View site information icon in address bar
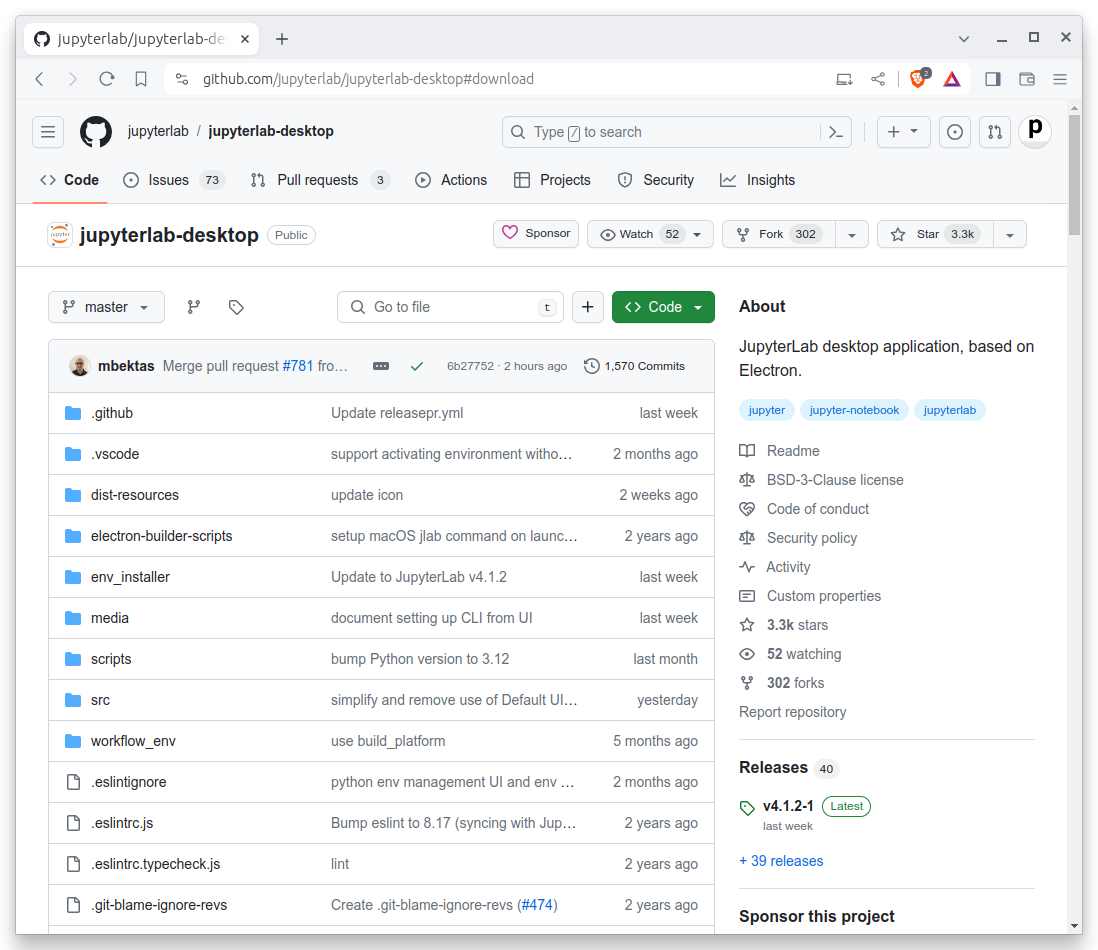The image size is (1098, 950). pyautogui.click(x=182, y=79)
